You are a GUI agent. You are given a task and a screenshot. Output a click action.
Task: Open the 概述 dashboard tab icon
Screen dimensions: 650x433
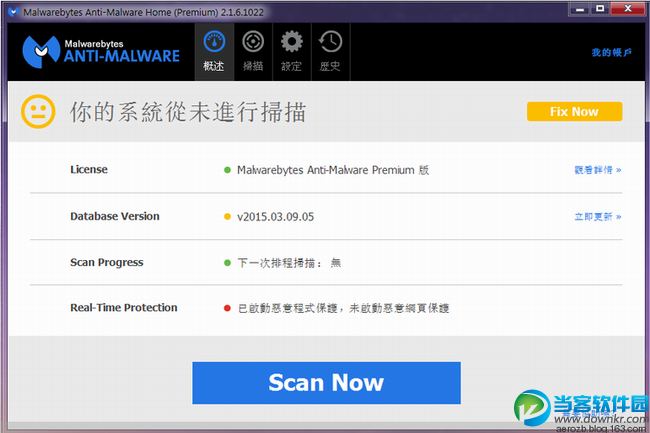(214, 51)
